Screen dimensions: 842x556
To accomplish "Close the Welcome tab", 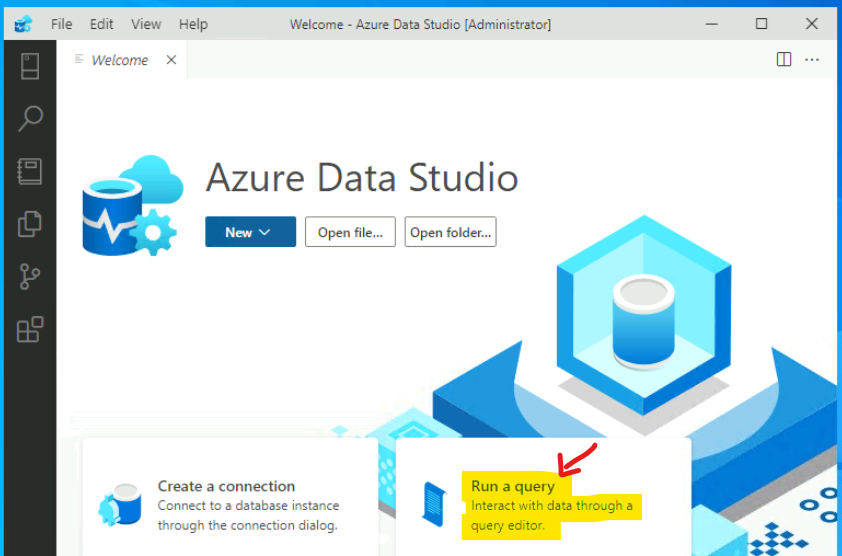I will point(171,60).
